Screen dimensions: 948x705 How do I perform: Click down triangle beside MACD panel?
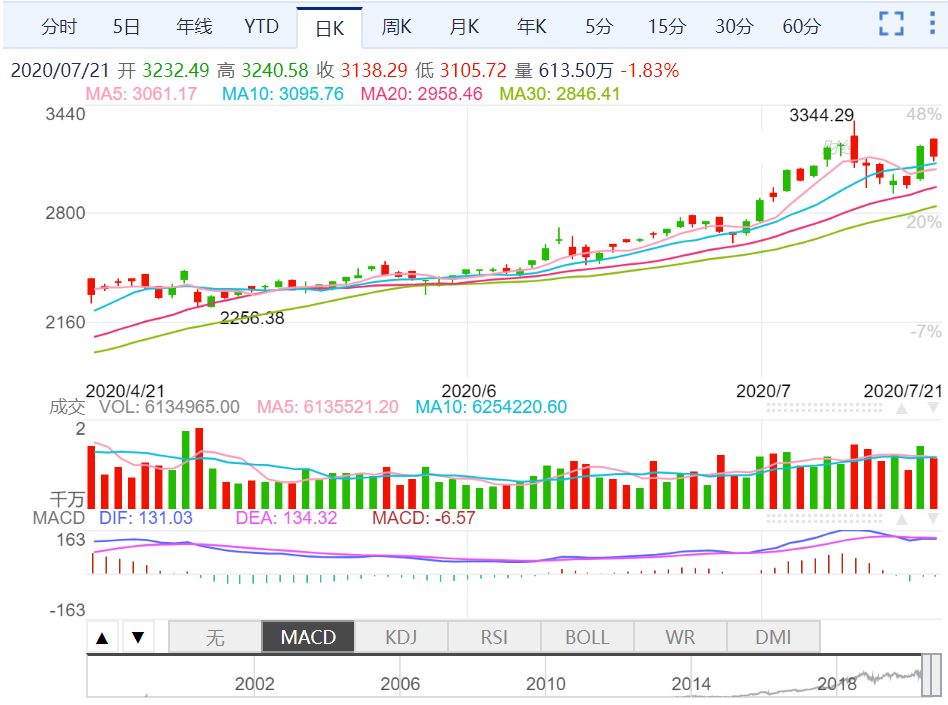933,519
